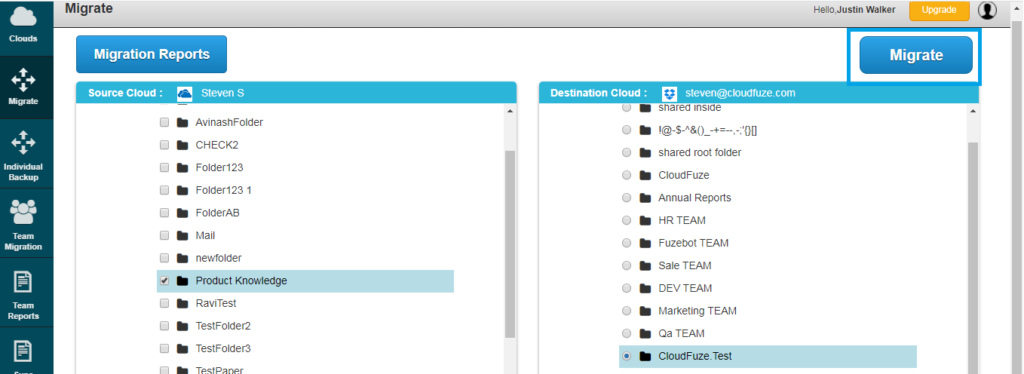Click the Mail folder icon
Viewport: 1024px width, 374px height.
point(182,236)
